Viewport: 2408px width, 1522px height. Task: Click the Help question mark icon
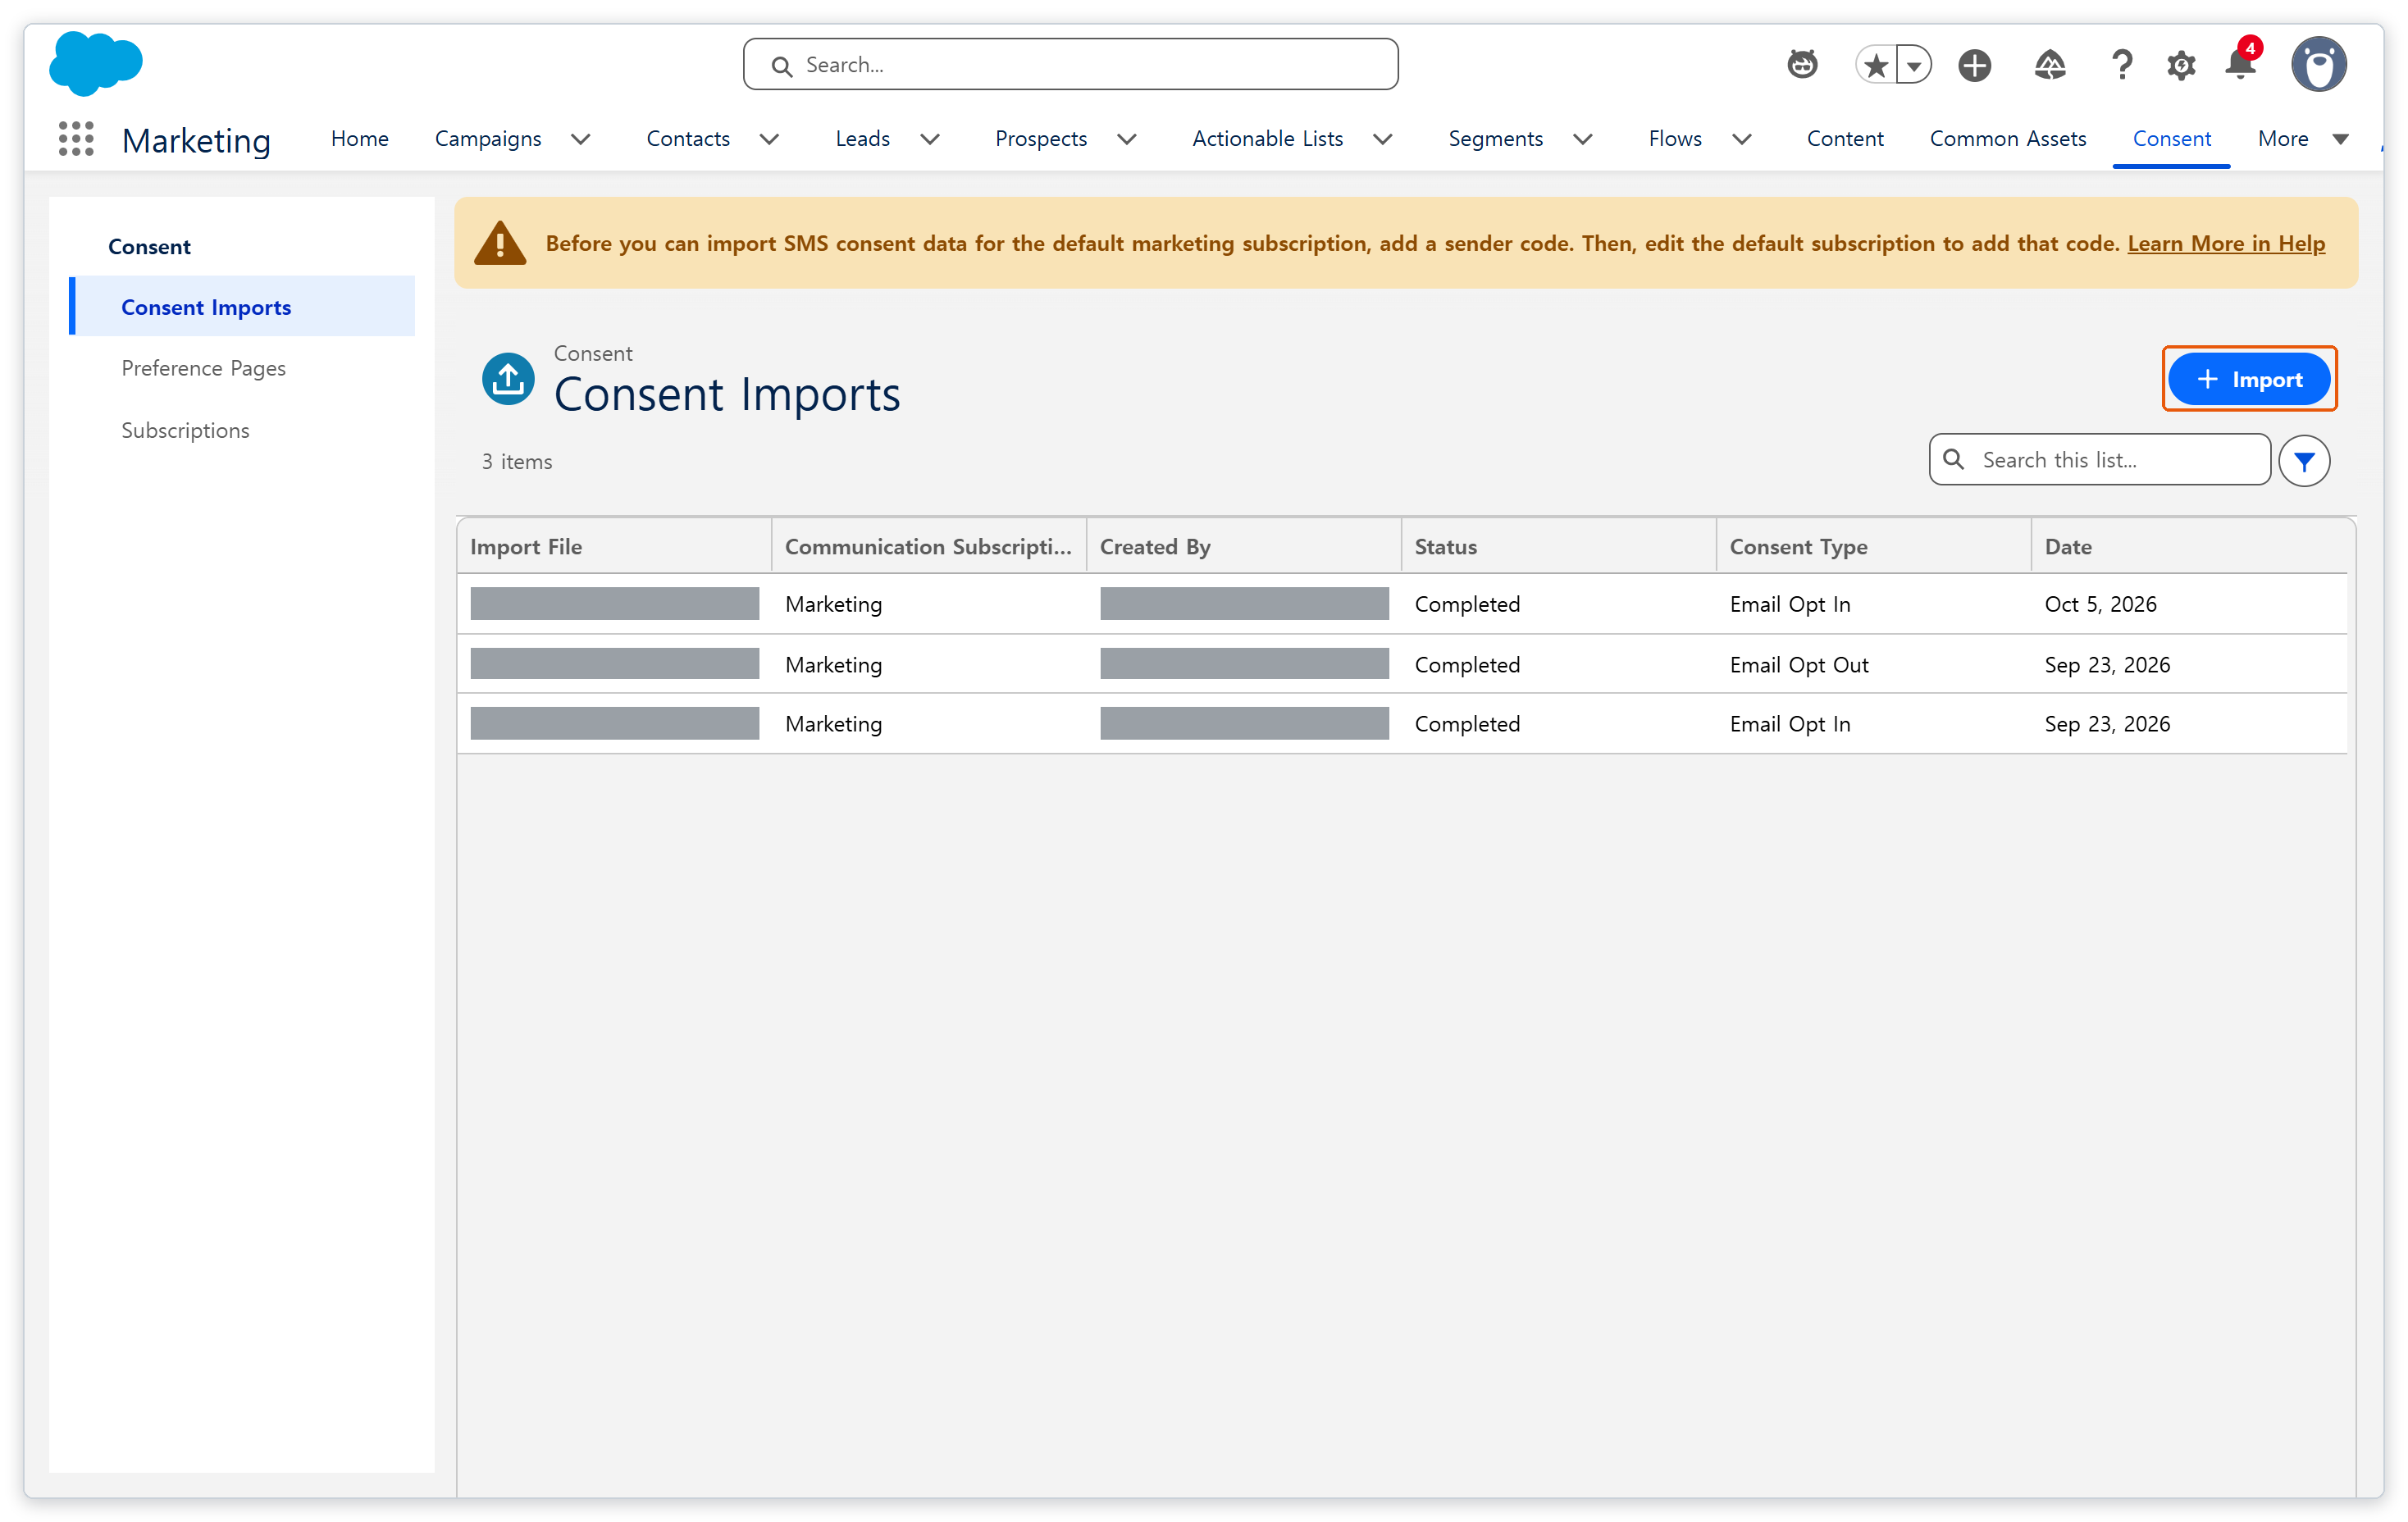point(2121,65)
